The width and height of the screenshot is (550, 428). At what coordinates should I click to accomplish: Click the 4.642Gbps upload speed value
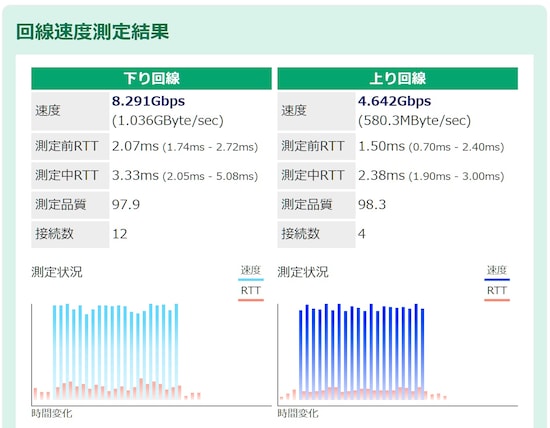(x=395, y=101)
